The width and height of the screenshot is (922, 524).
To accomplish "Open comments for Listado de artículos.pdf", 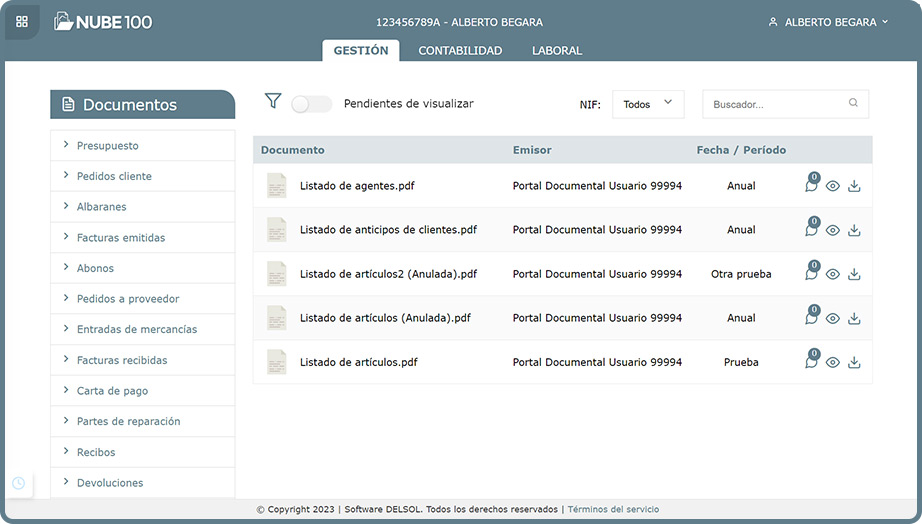I will 811,362.
